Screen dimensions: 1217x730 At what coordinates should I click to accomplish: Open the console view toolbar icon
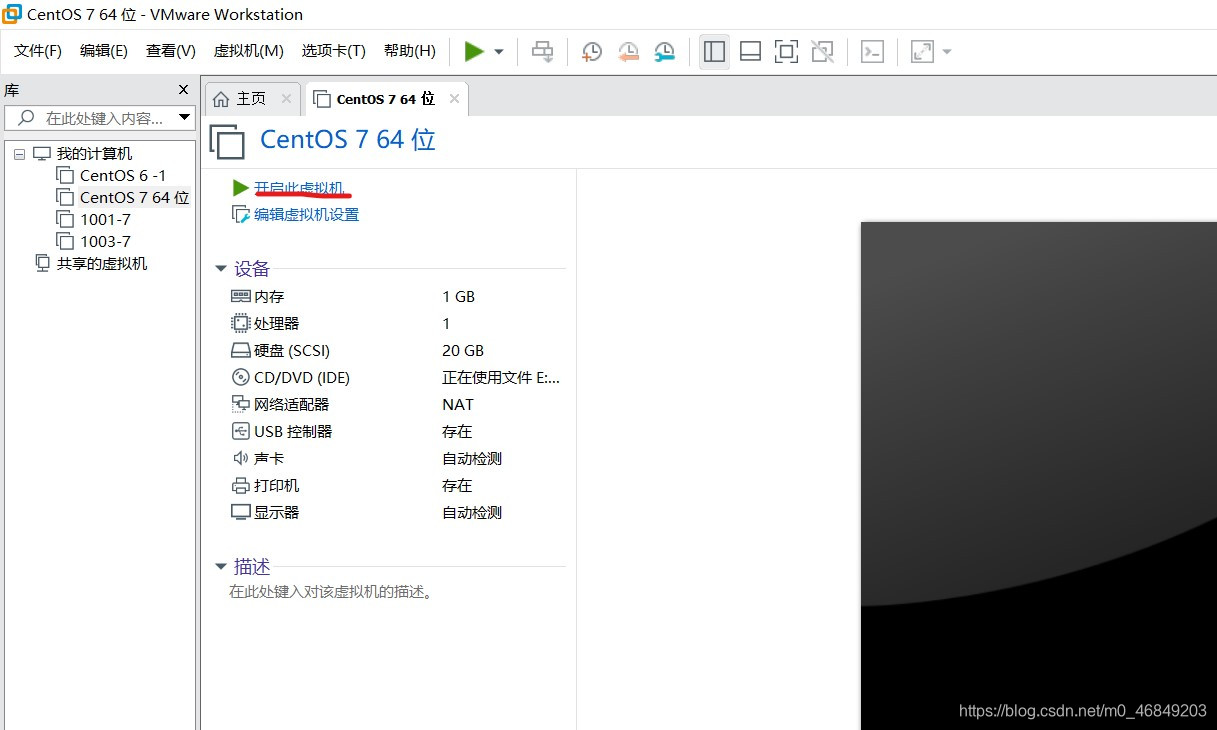[x=872, y=51]
